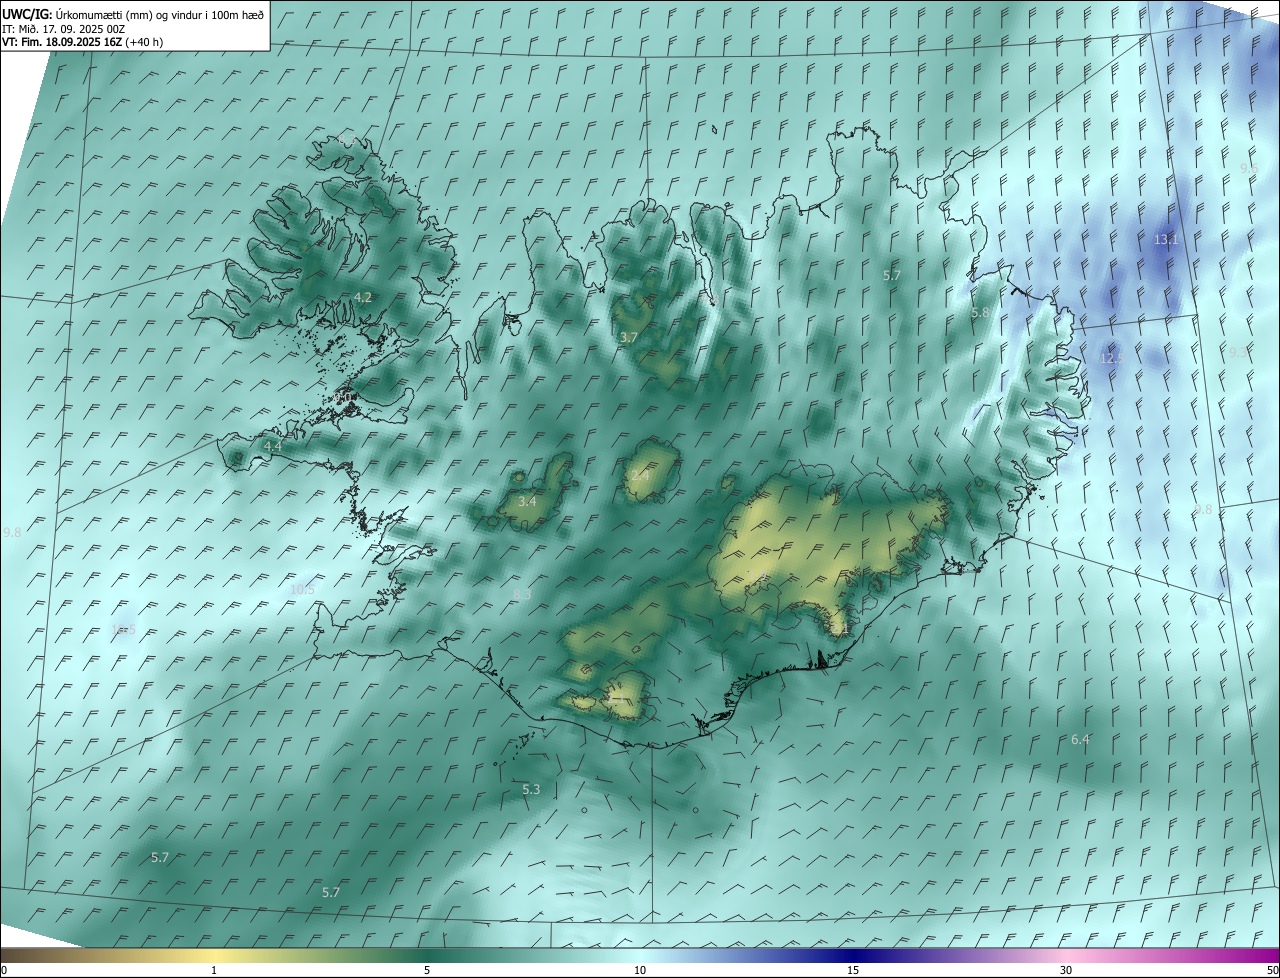Click the 3.4 value on the glacier

[528, 501]
